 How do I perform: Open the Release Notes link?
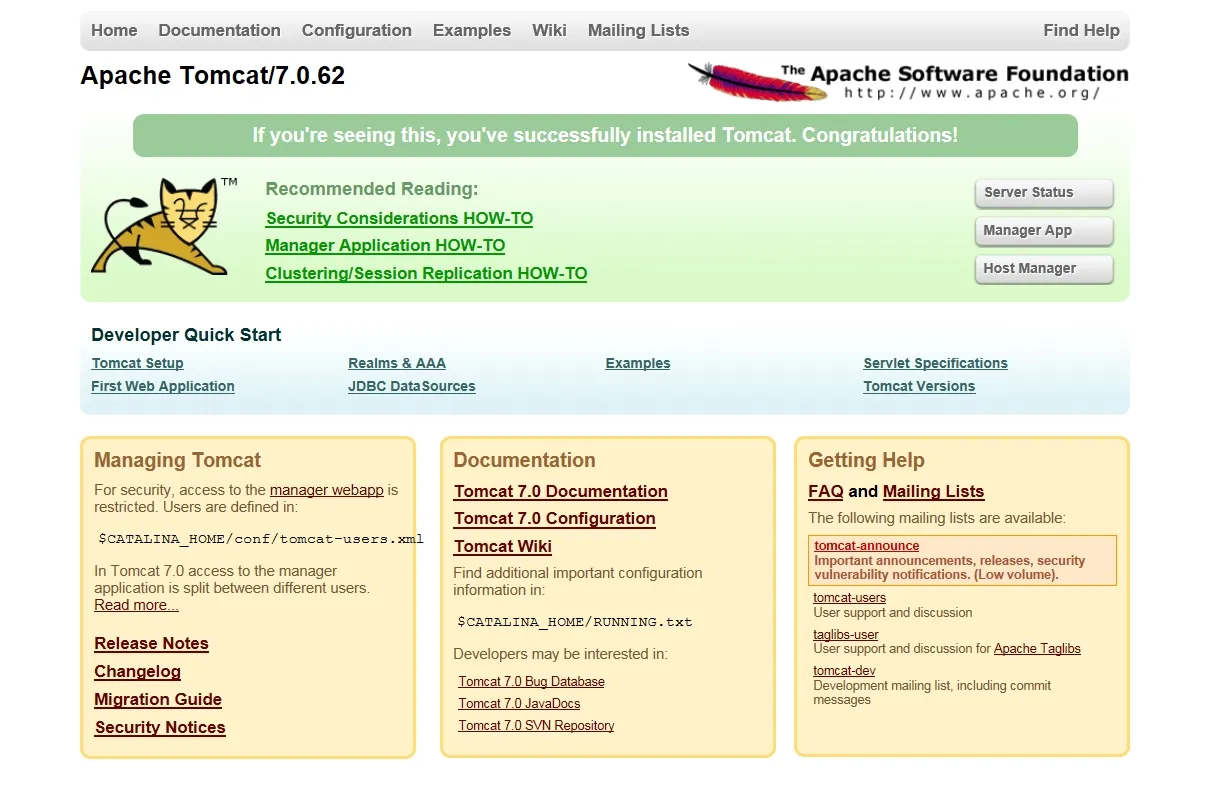click(x=151, y=643)
